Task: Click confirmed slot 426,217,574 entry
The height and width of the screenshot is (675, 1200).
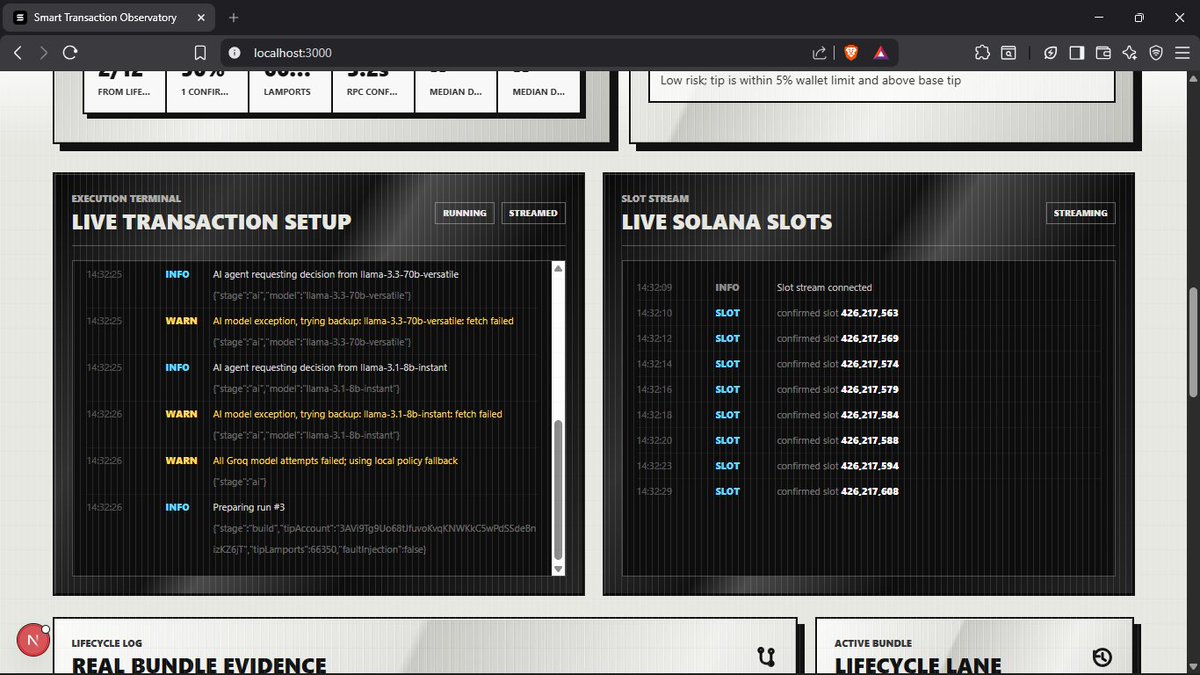Action: point(837,364)
